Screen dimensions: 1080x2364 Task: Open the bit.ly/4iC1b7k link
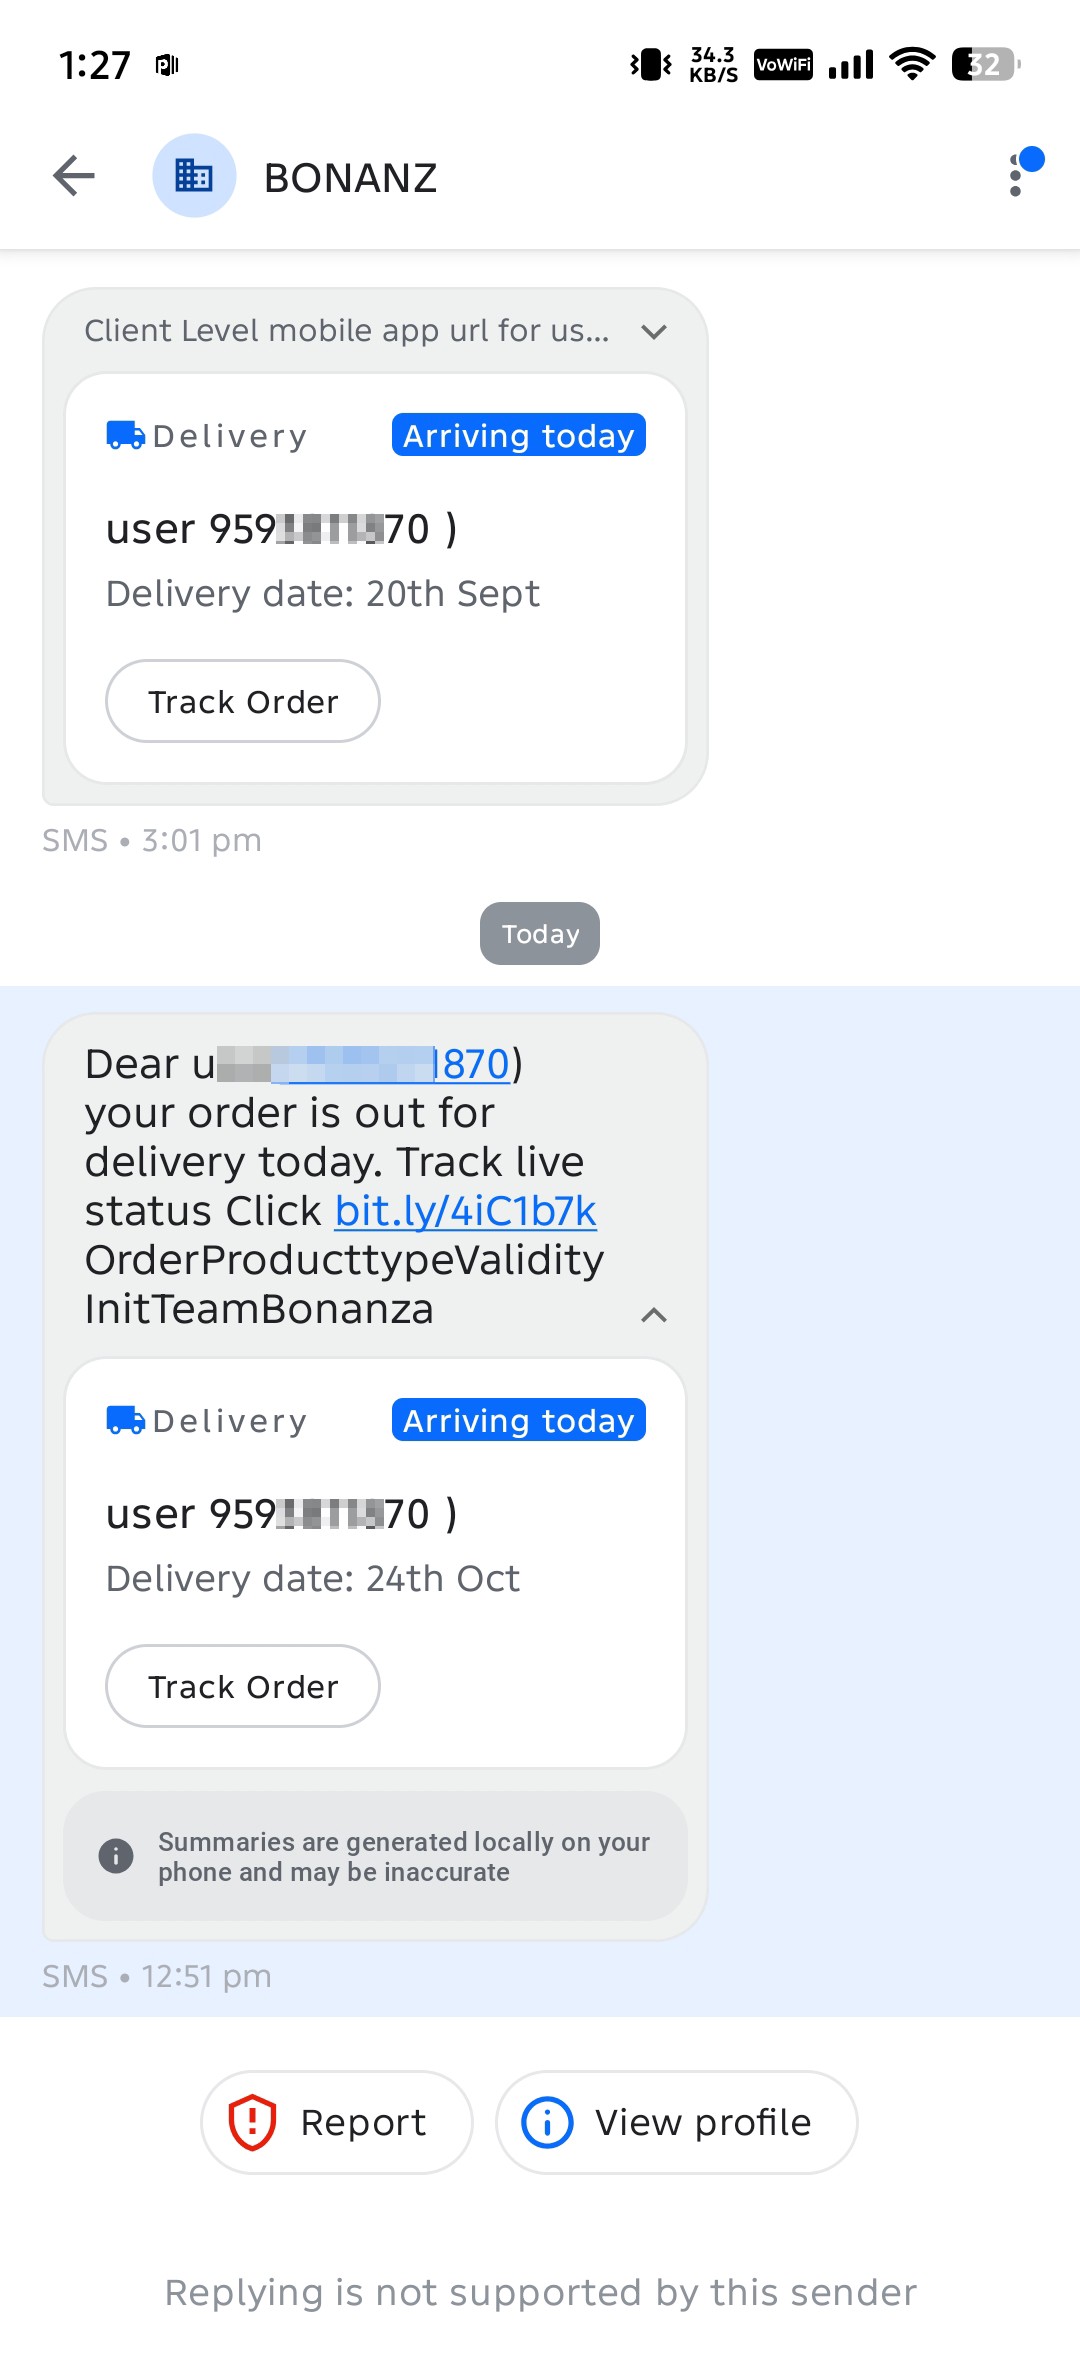[x=466, y=1211]
